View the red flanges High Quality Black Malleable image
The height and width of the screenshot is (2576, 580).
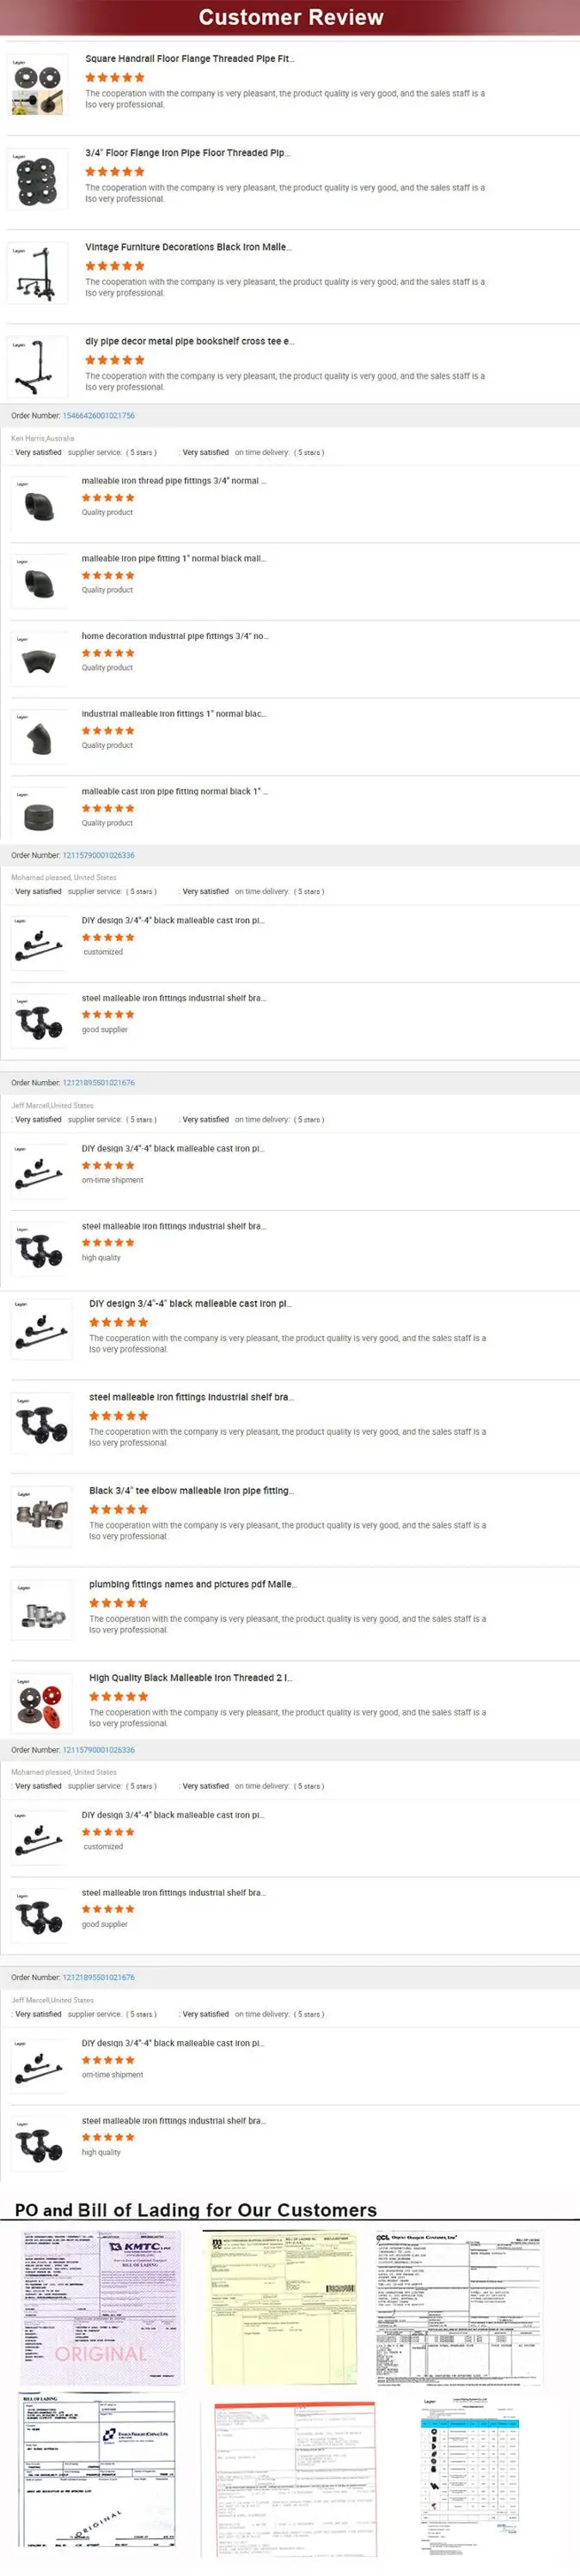[41, 1705]
